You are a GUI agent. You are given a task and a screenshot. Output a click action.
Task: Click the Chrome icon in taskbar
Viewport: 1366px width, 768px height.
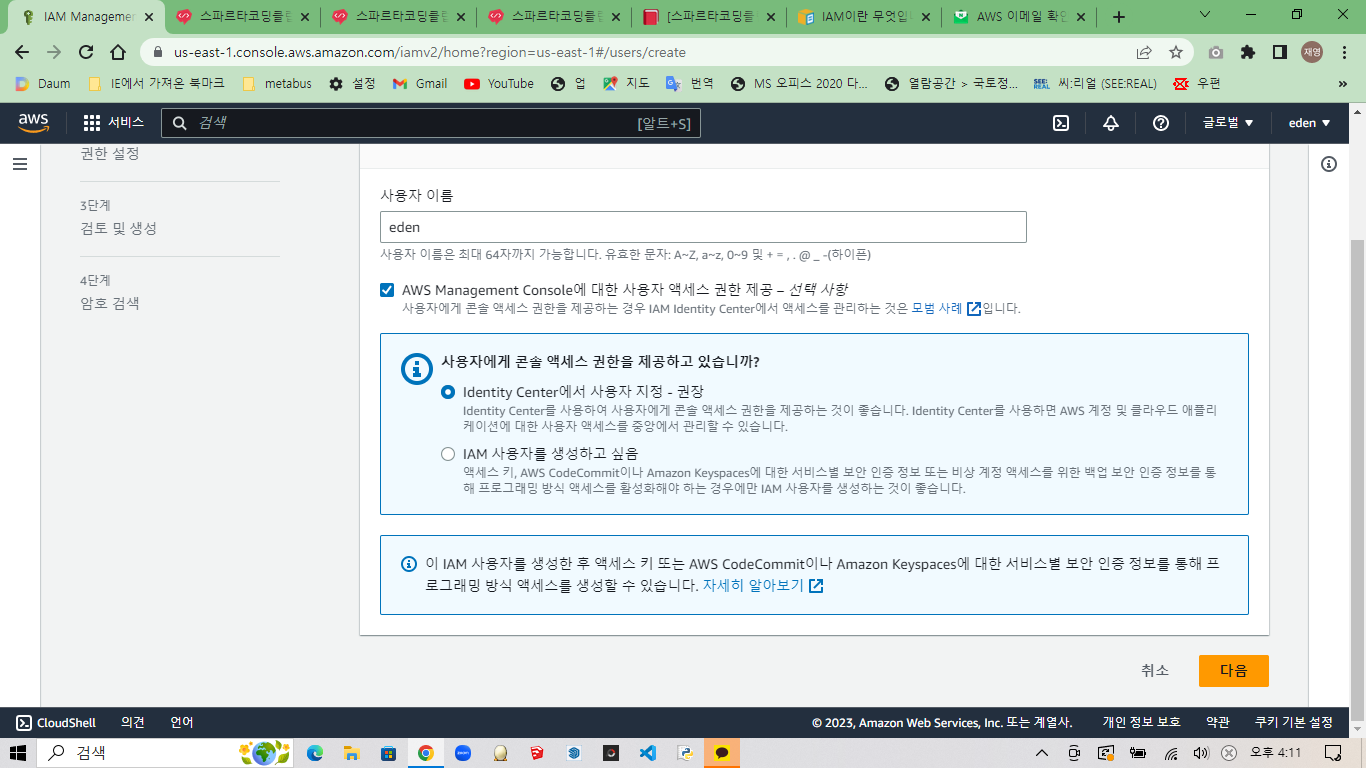[426, 752]
